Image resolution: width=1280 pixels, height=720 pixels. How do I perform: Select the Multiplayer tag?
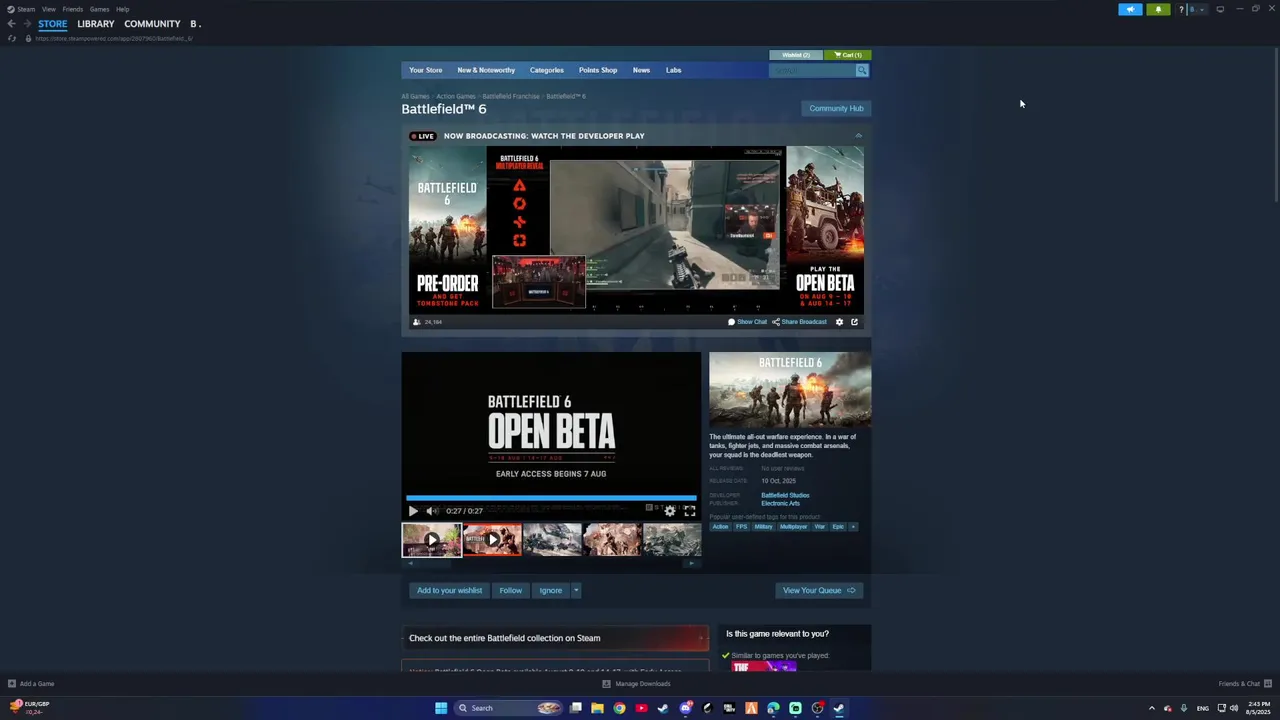pyautogui.click(x=793, y=527)
